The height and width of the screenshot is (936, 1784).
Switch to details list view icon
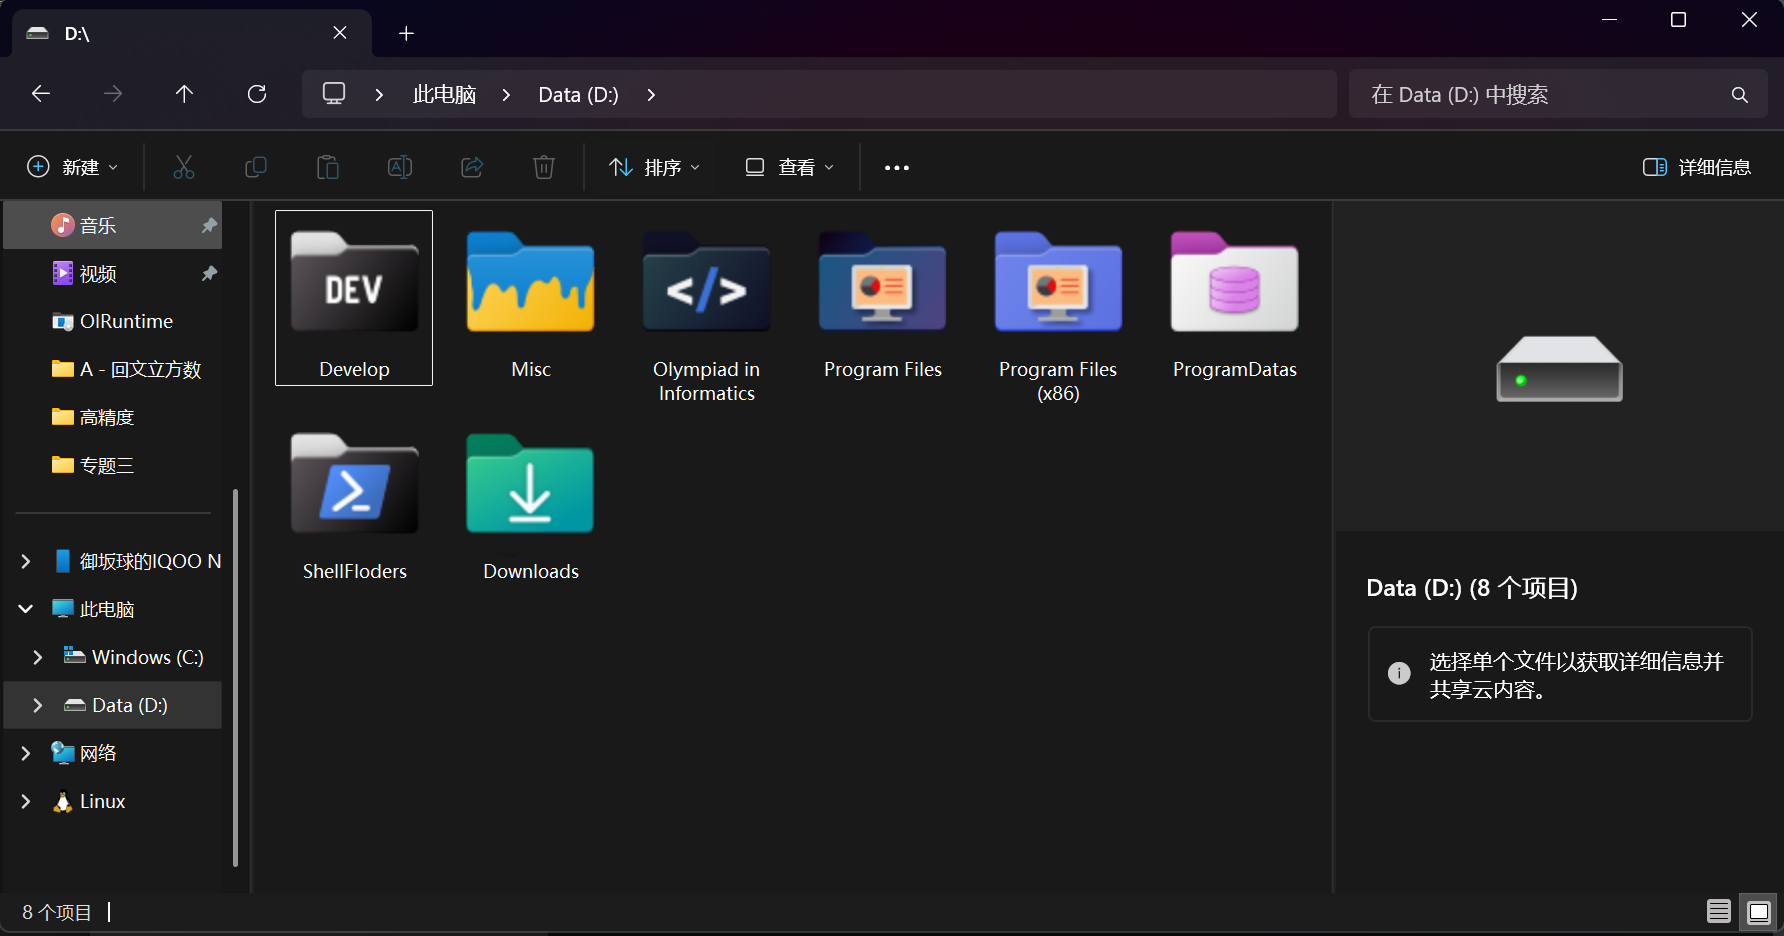tap(1719, 911)
